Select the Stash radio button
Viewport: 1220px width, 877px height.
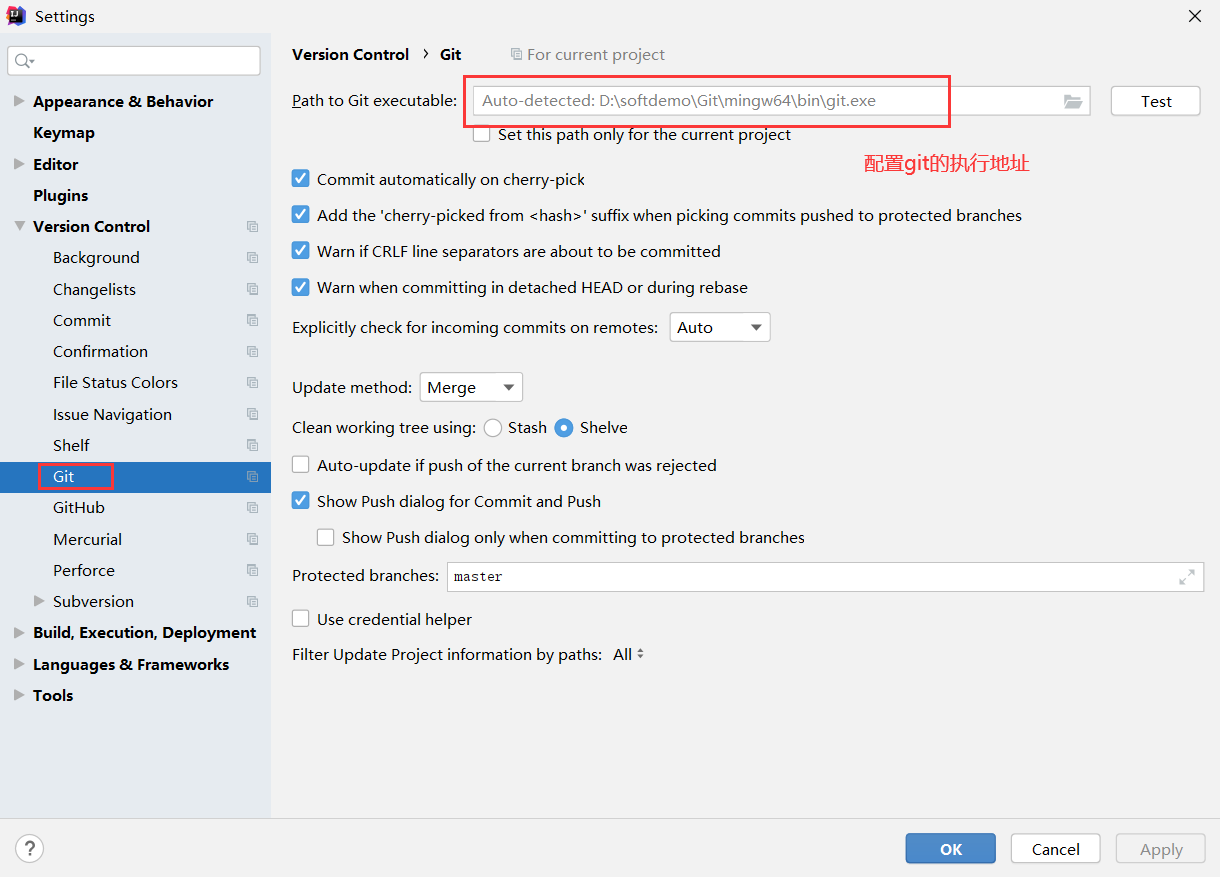pos(492,427)
